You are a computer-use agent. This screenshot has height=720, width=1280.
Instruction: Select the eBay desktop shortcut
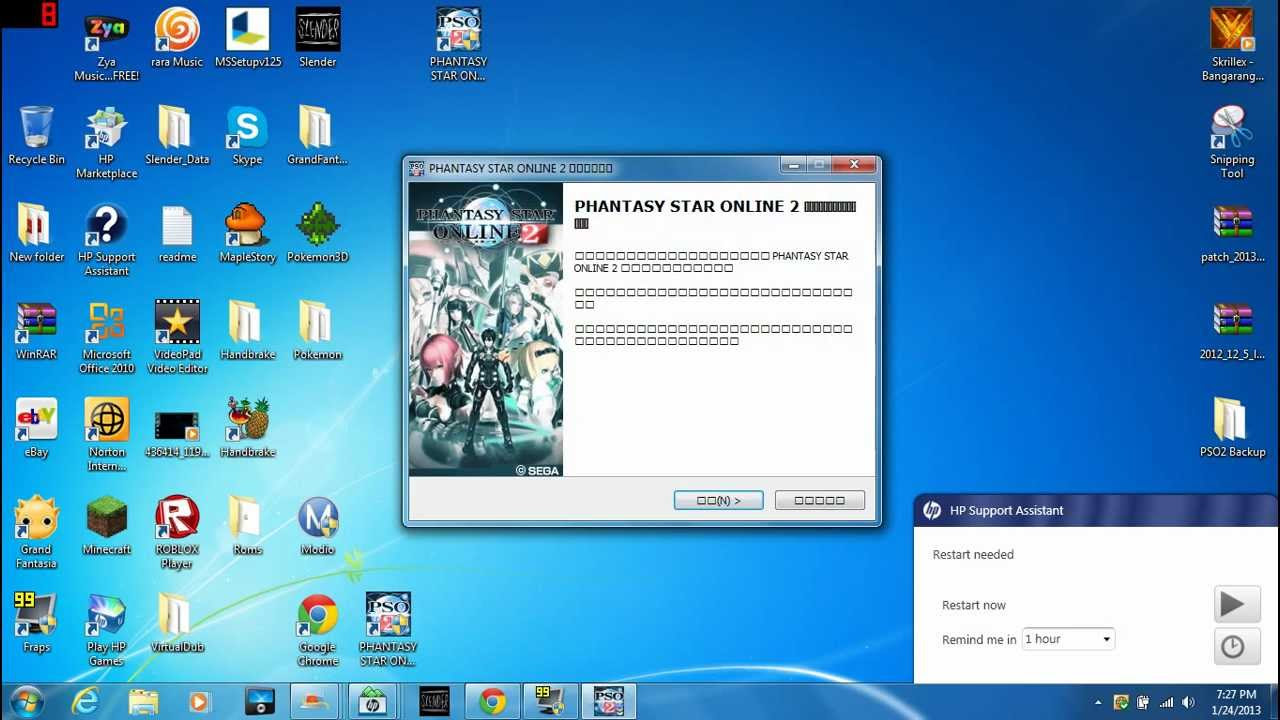pos(36,428)
